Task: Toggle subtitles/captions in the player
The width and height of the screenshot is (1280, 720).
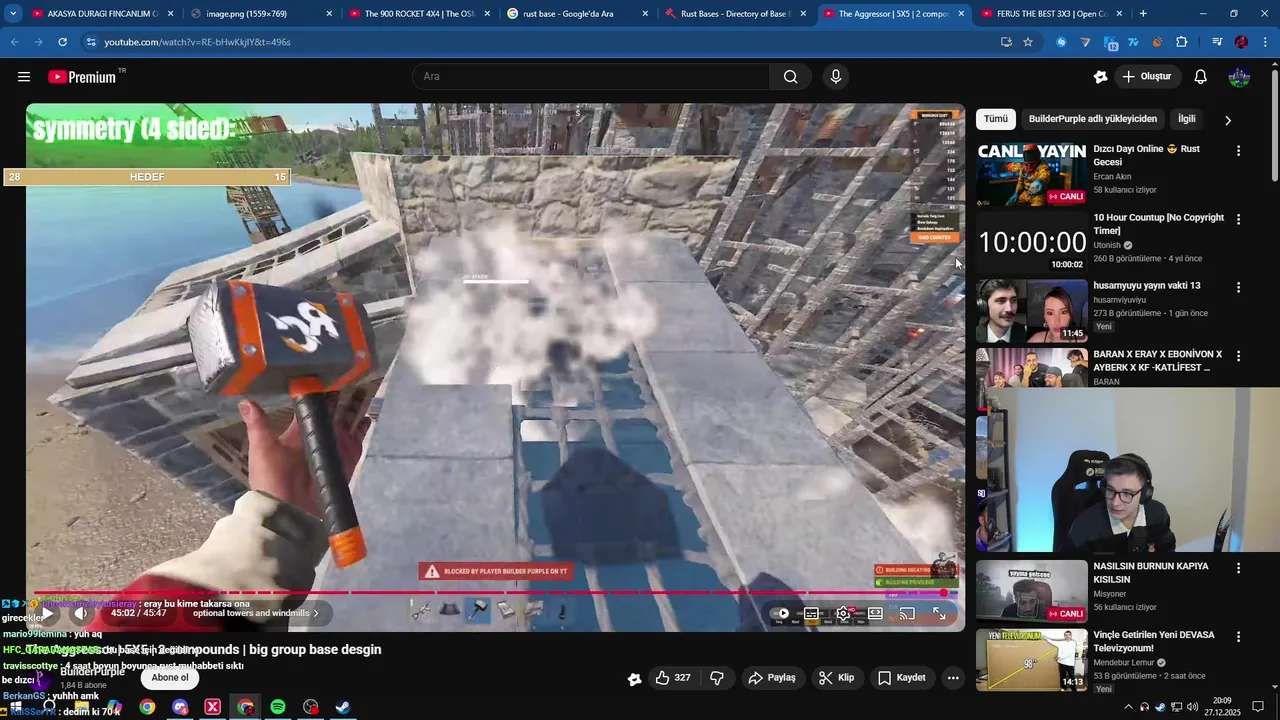Action: tap(812, 614)
